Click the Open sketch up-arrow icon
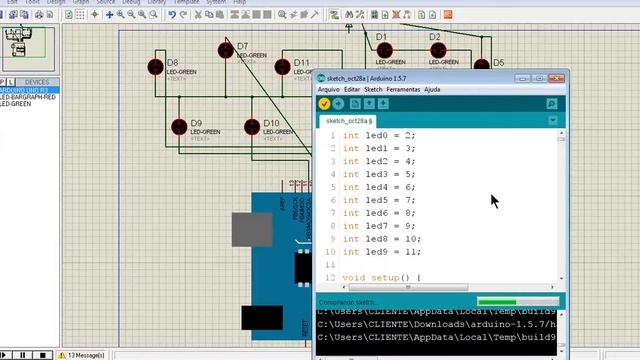640x360 pixels. click(369, 104)
